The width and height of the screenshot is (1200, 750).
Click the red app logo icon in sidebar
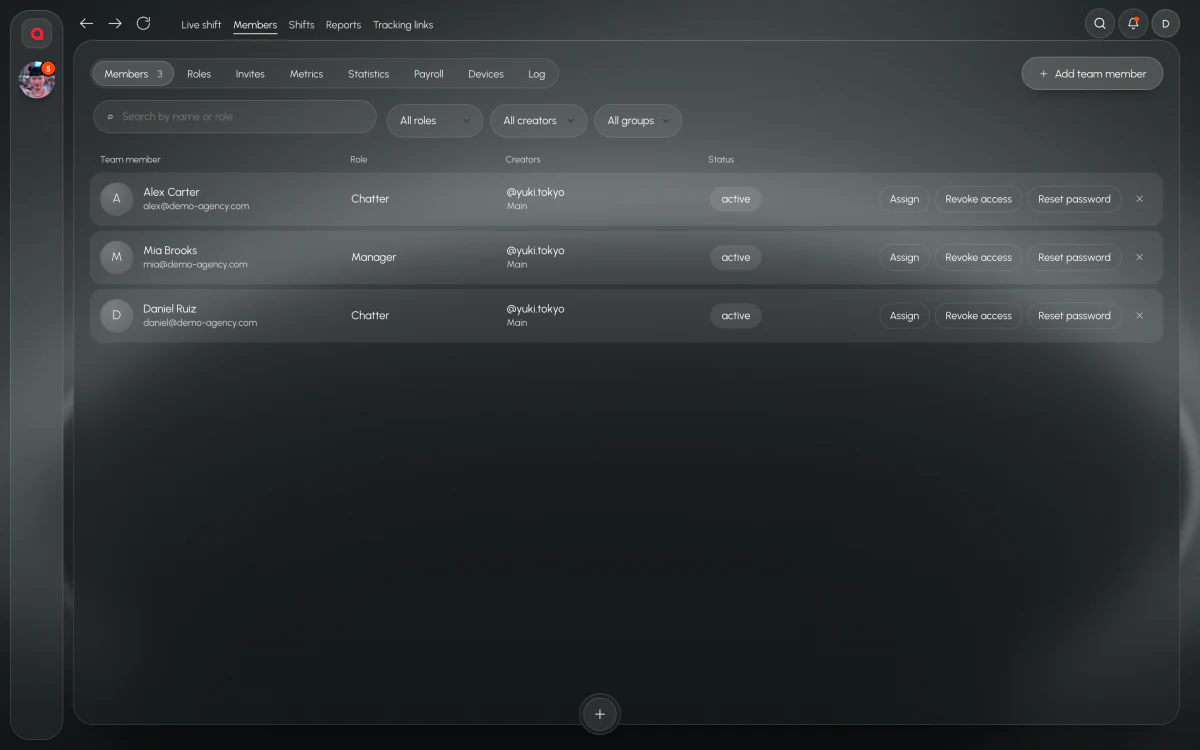pos(37,34)
